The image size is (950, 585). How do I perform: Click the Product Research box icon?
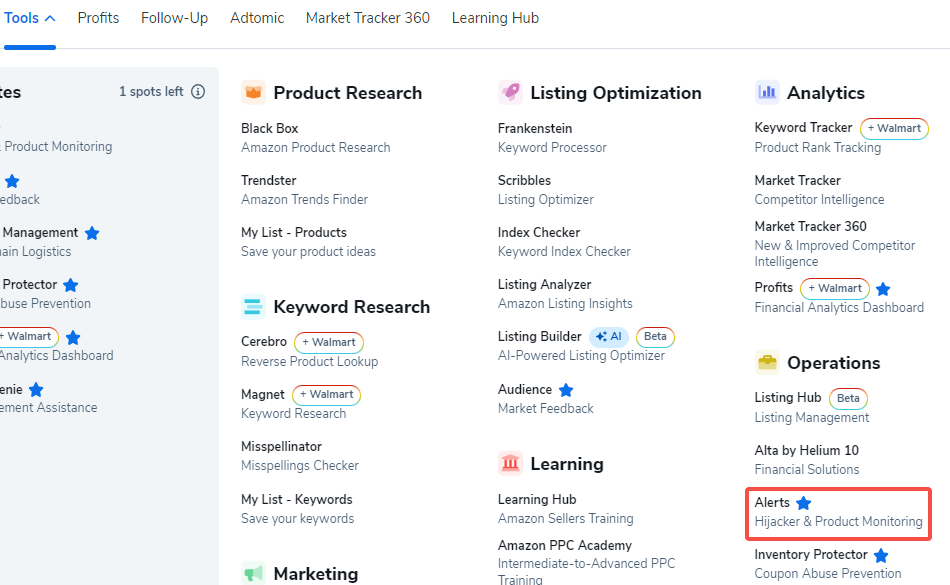click(253, 93)
